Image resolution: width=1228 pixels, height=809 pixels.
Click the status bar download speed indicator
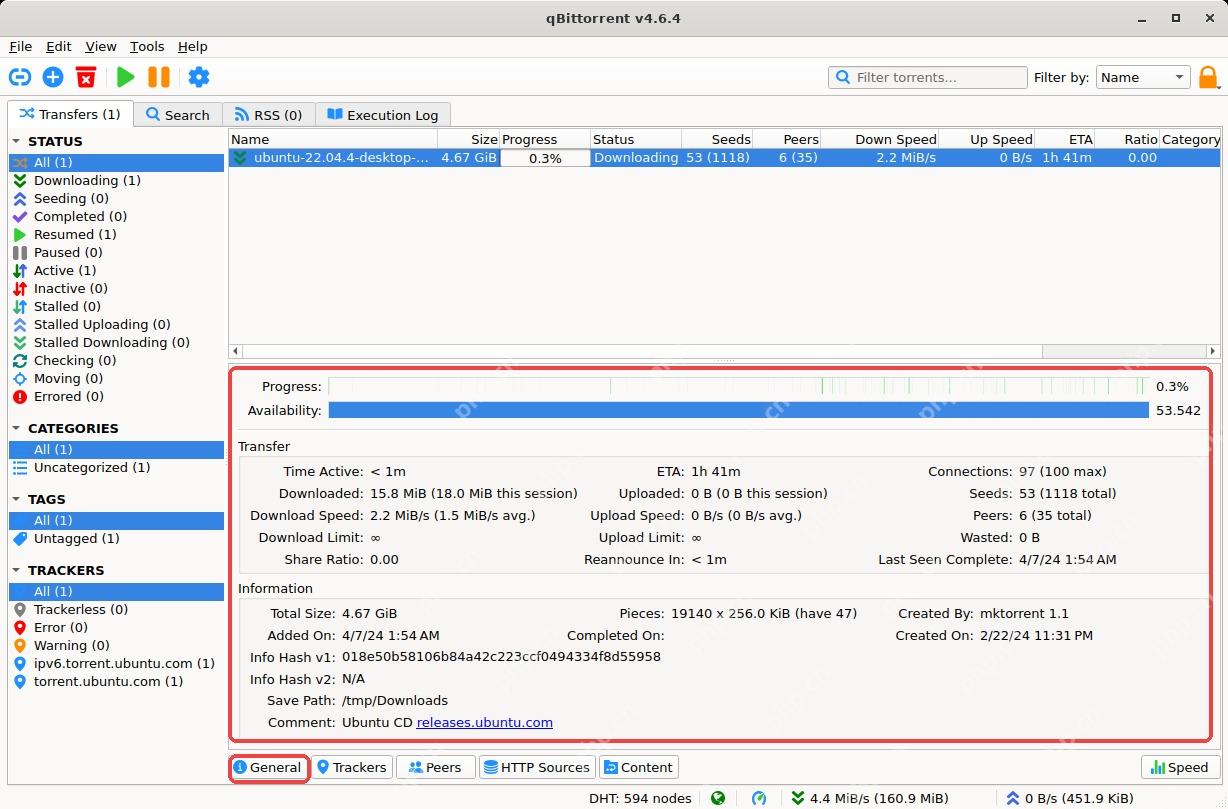pos(869,798)
